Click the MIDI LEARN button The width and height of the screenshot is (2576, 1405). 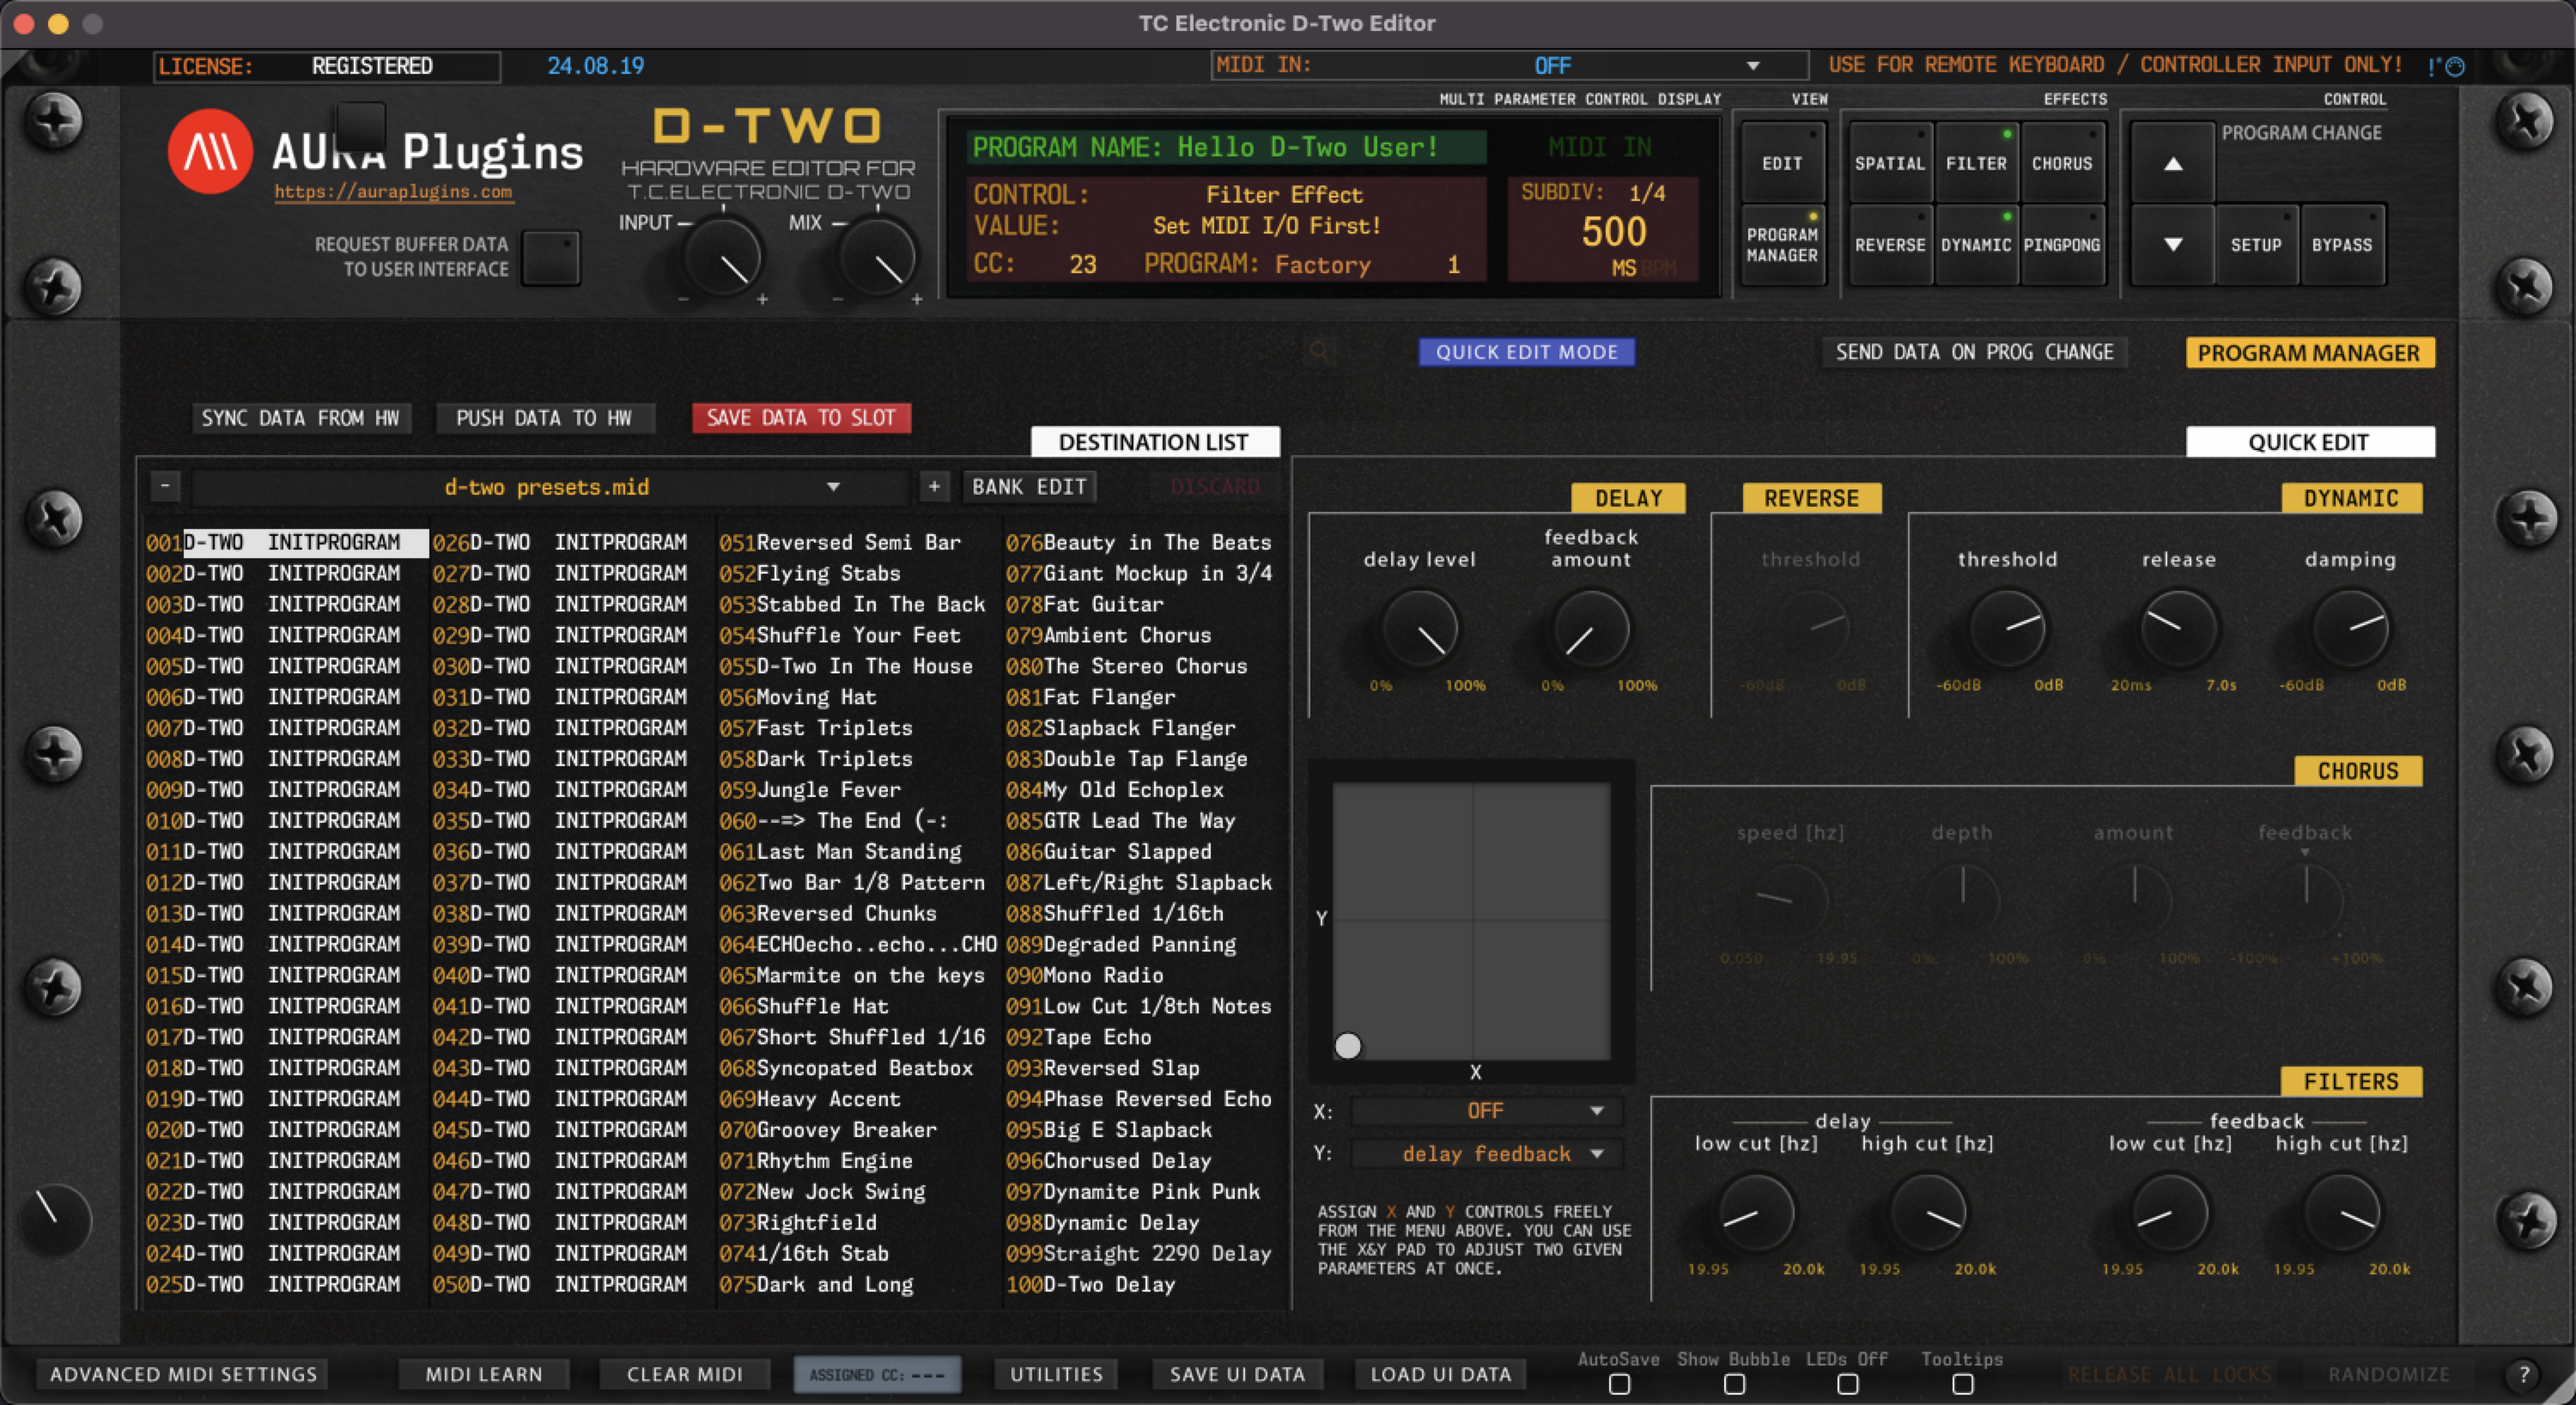point(484,1374)
